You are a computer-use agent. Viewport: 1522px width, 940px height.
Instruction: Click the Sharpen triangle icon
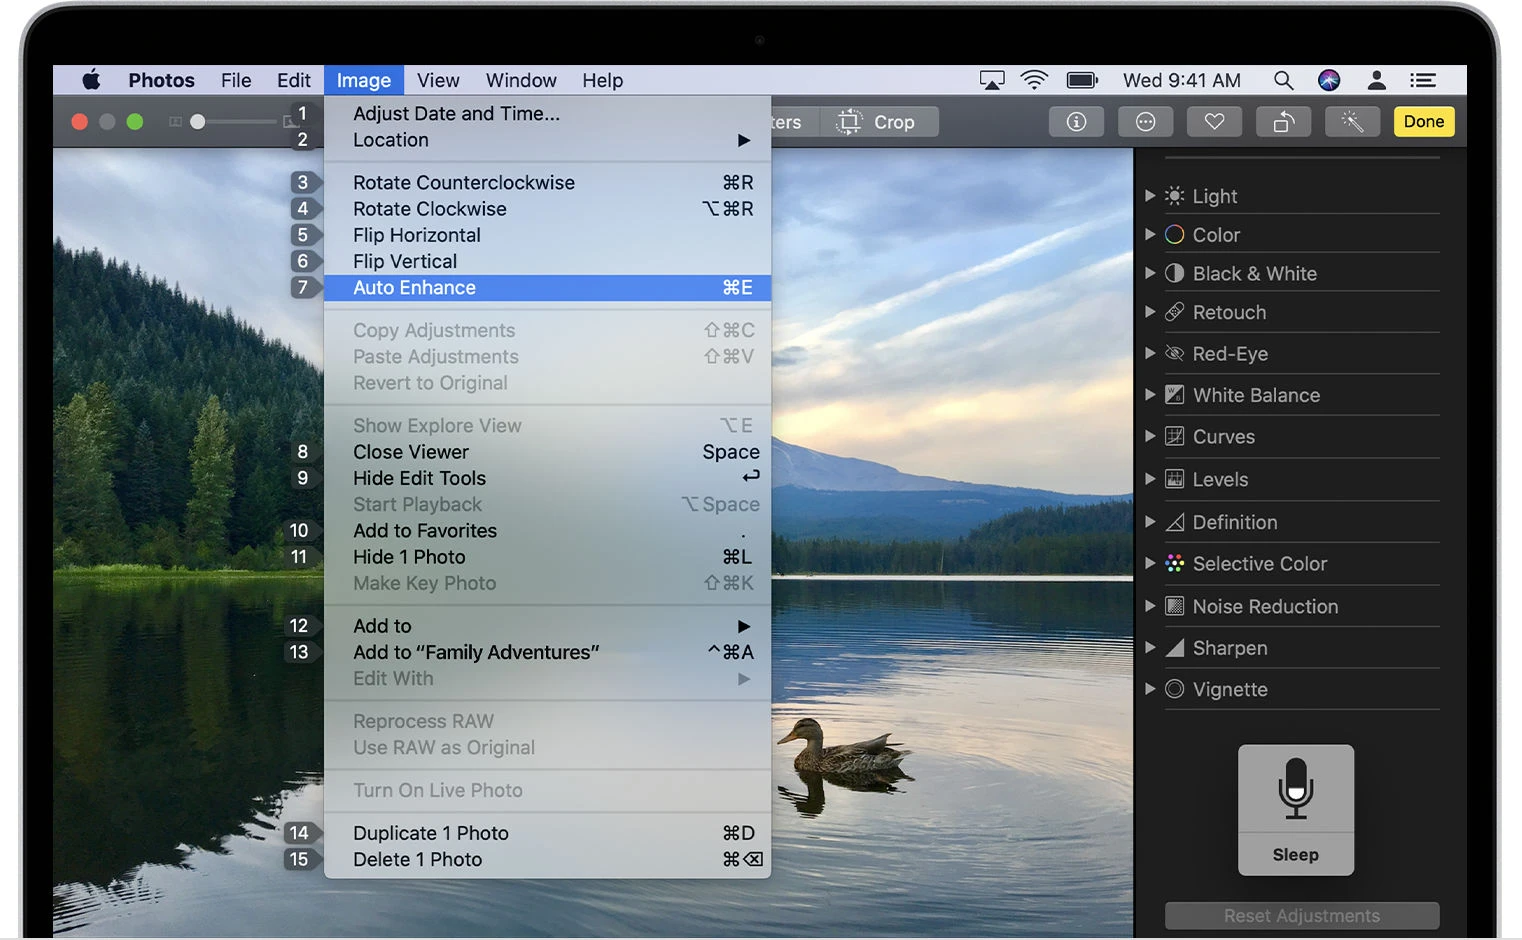click(1175, 648)
